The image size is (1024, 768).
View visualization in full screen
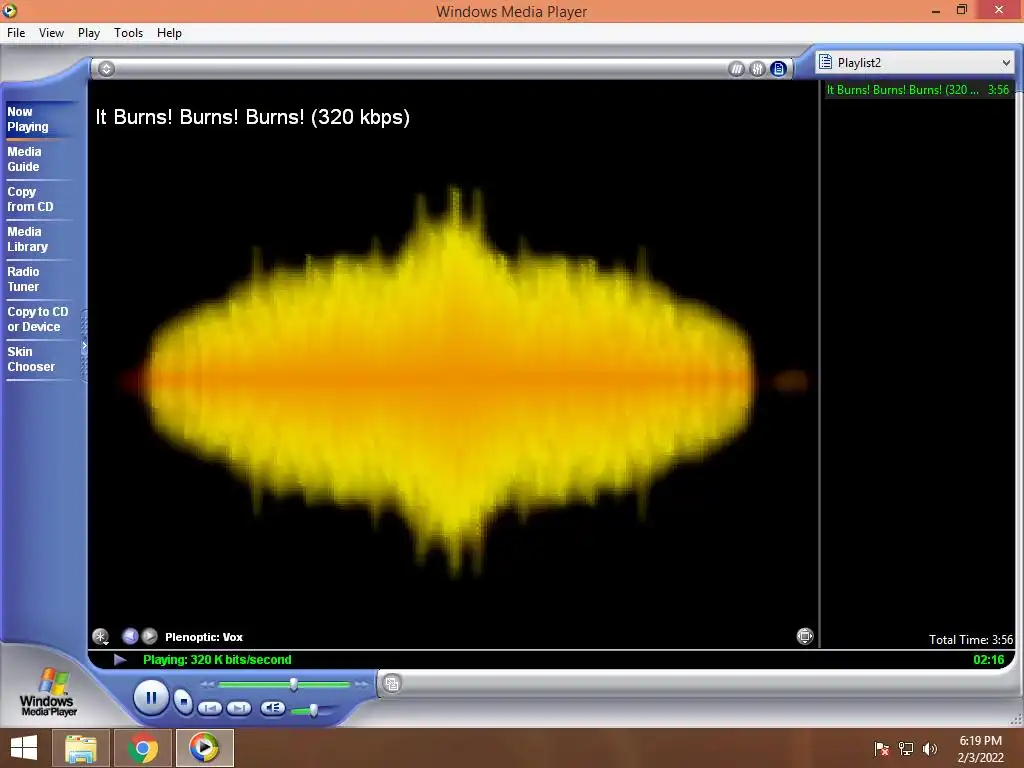click(805, 635)
